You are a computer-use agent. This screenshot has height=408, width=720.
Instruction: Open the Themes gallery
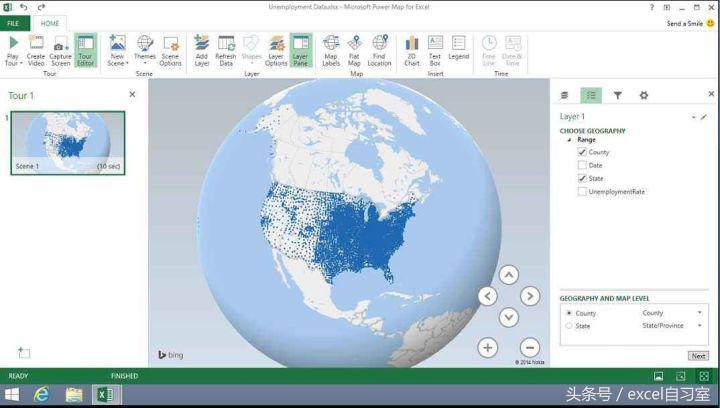[145, 50]
